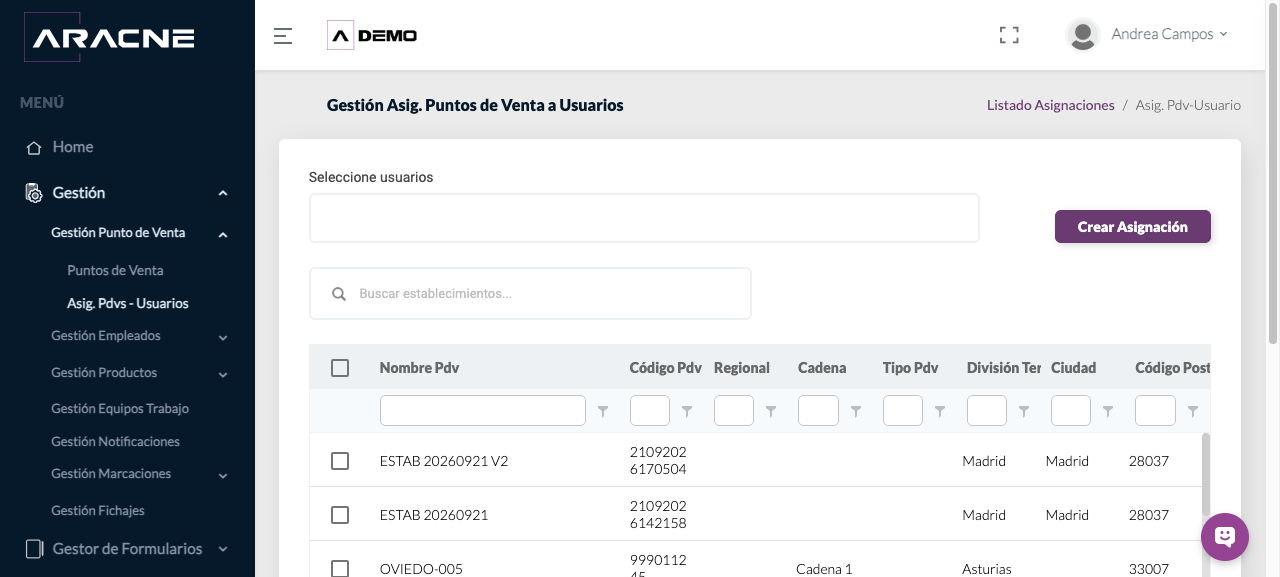Tick the select-all checkbox in table header
1280x577 pixels.
point(340,368)
